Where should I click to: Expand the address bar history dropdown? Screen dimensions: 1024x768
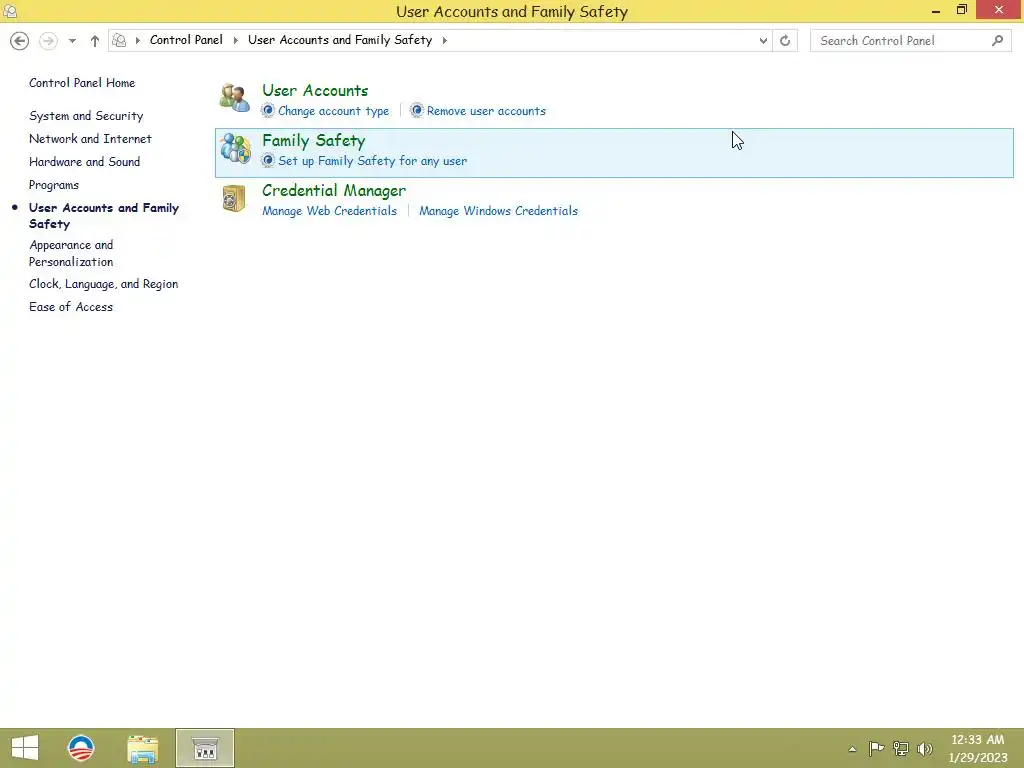click(x=763, y=40)
